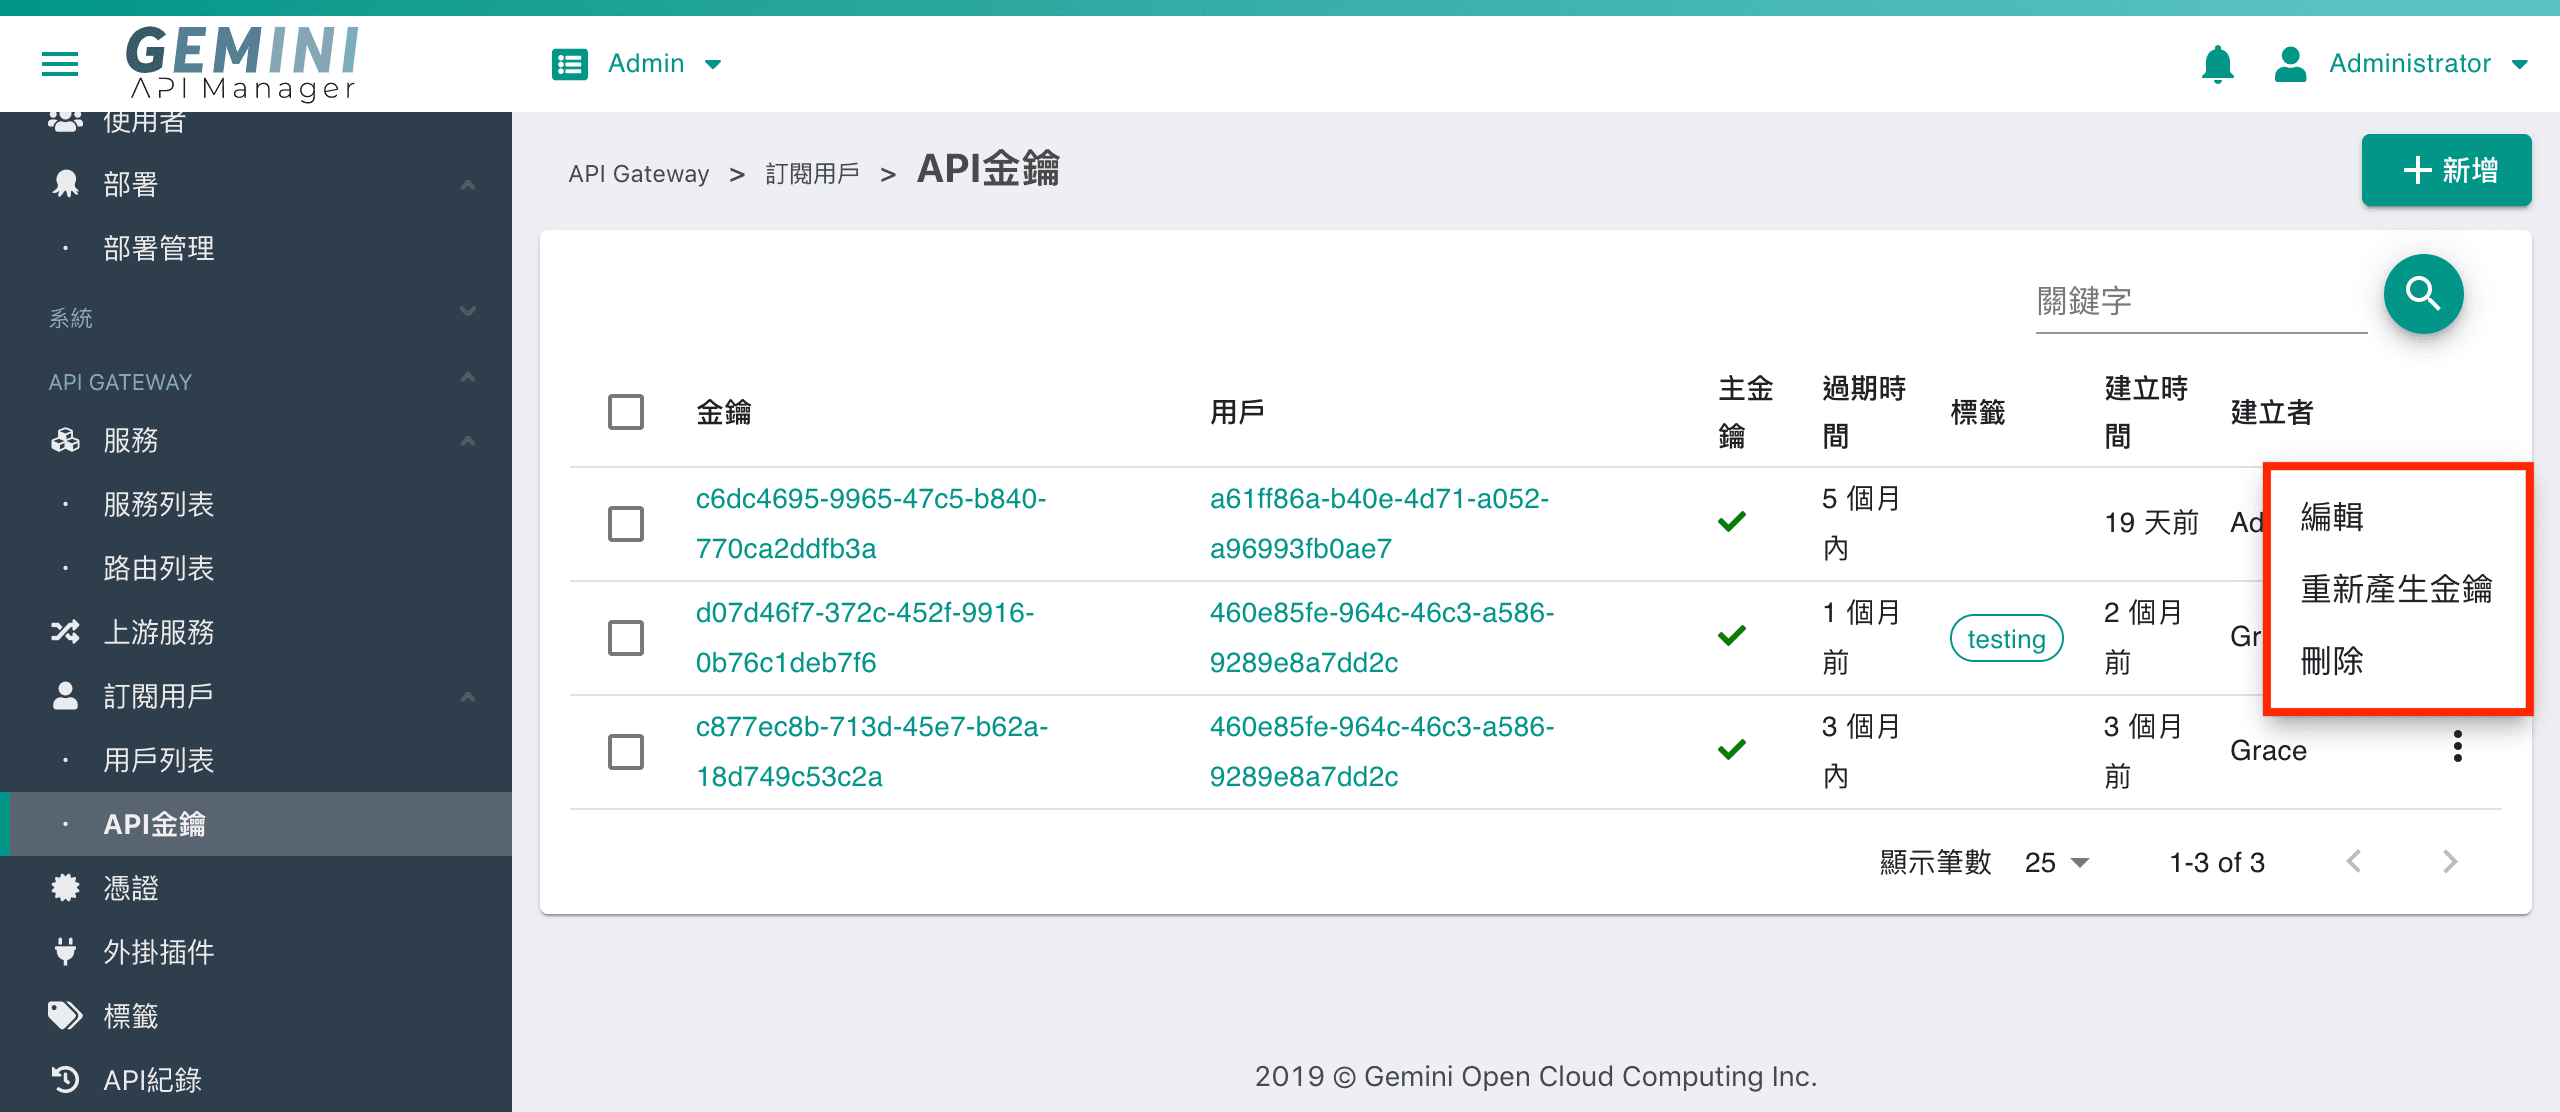Click the 標籤 column header
The height and width of the screenshot is (1112, 2560).
1978,412
